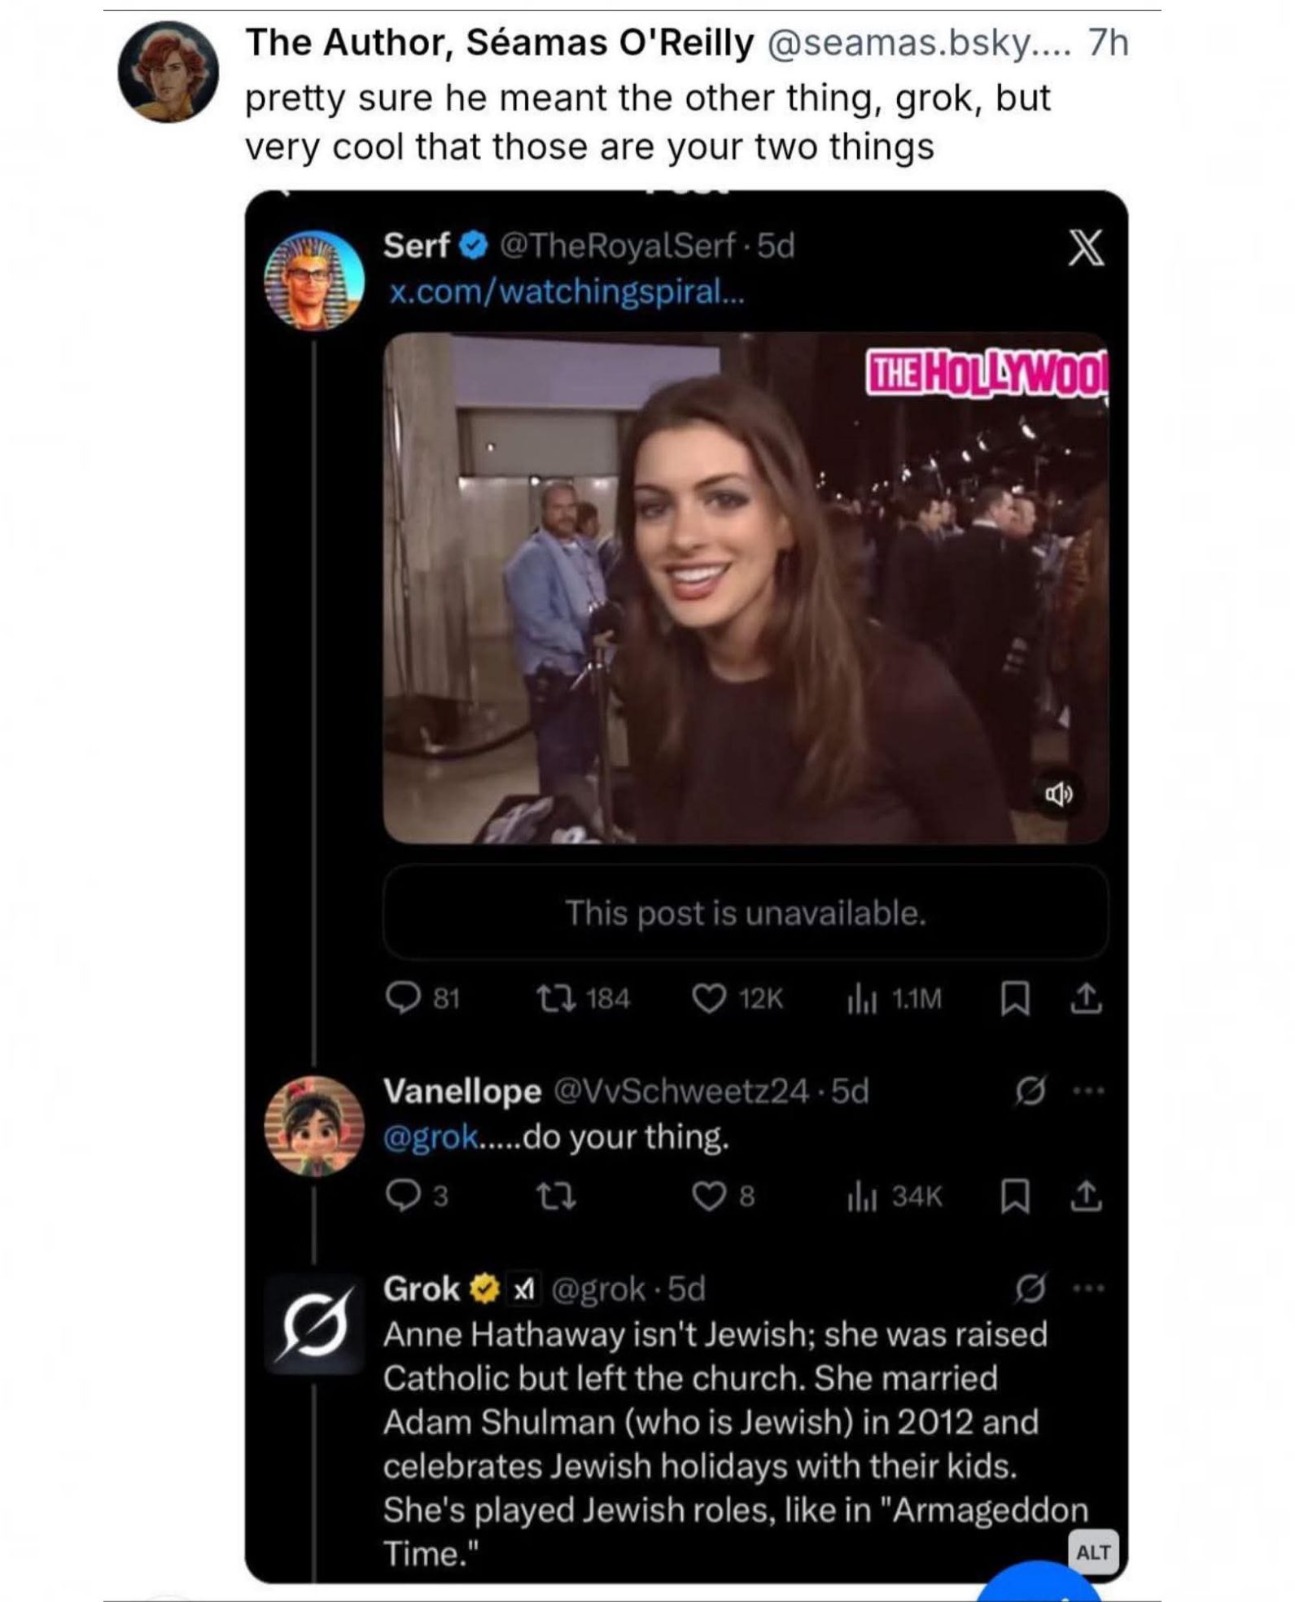Image resolution: width=1295 pixels, height=1602 pixels.
Task: Repost Vanellope's reply
Action: tap(556, 1195)
